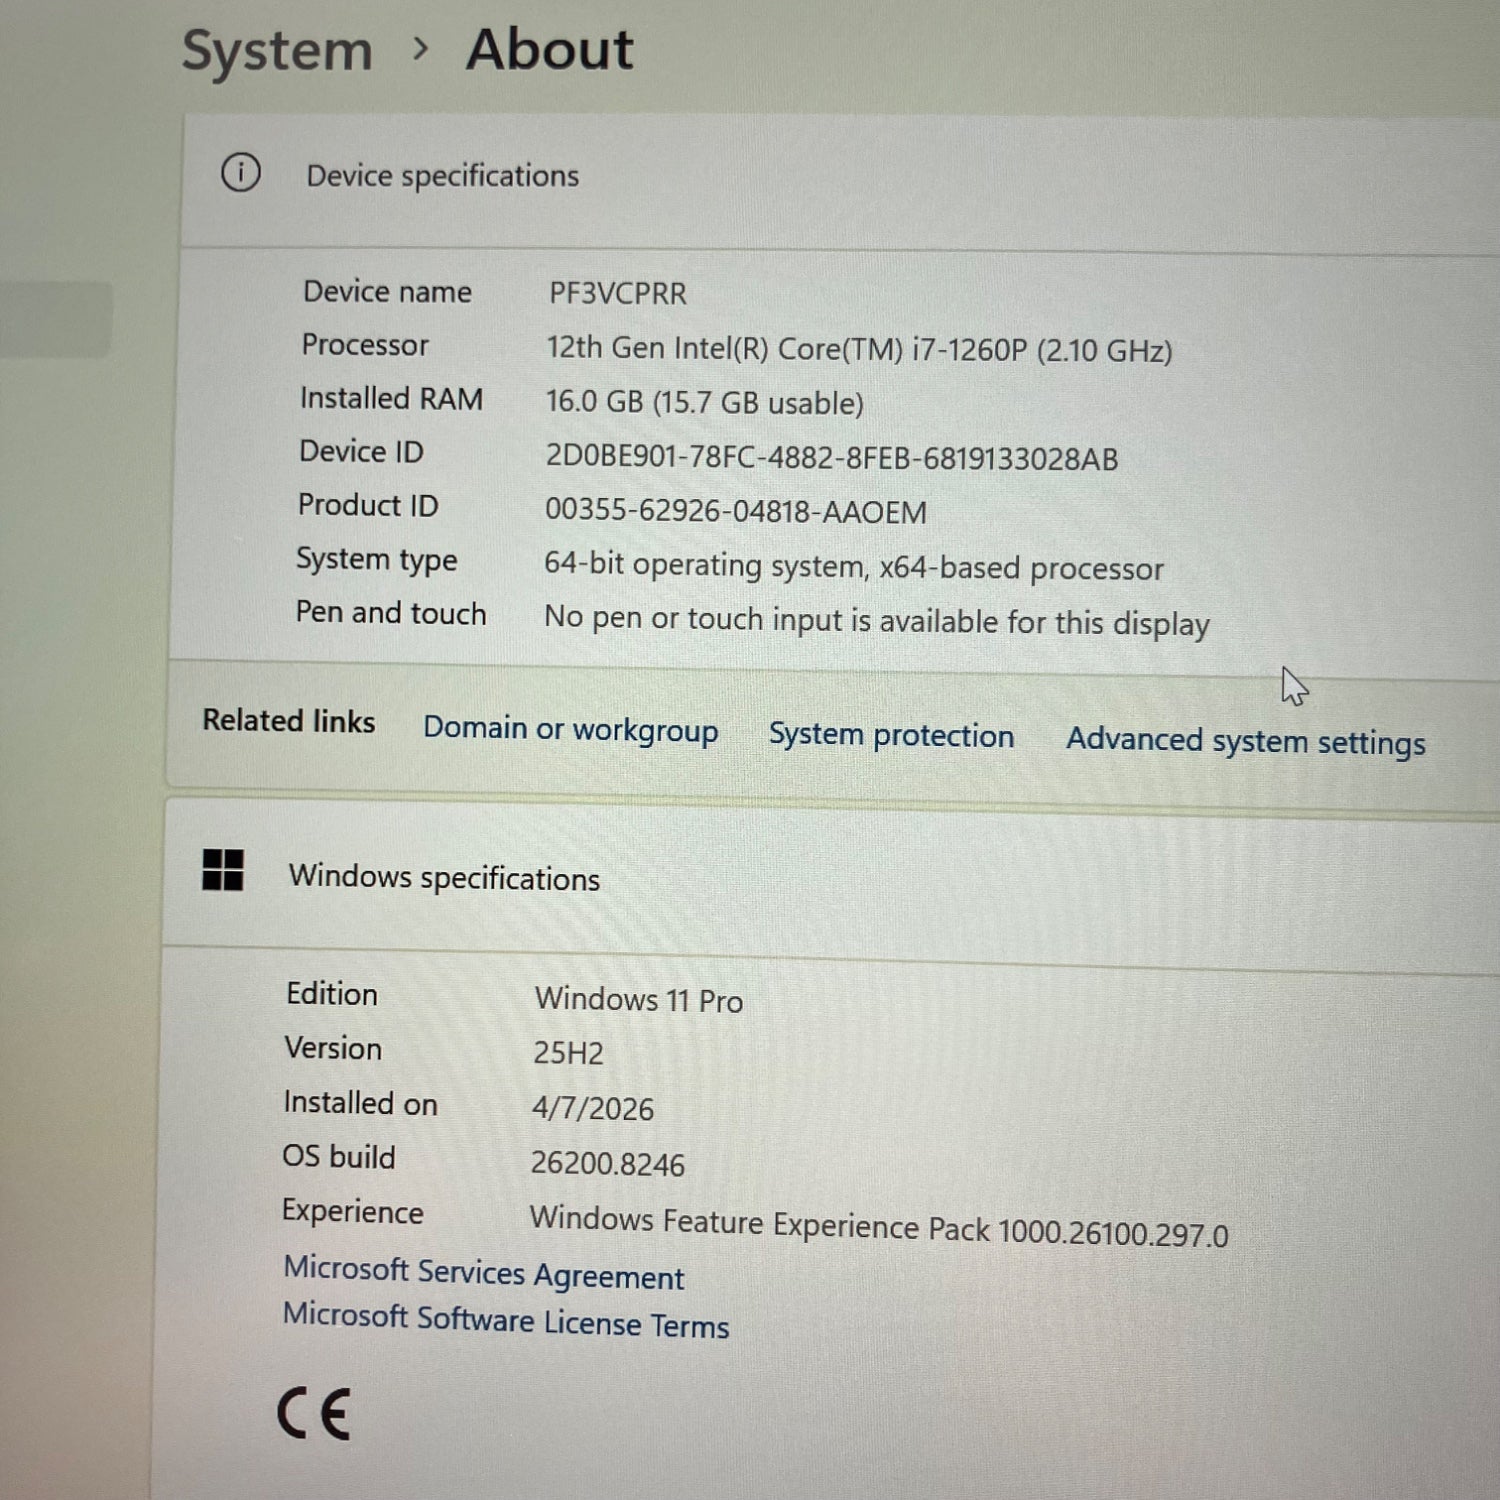Image resolution: width=1500 pixels, height=1500 pixels.
Task: Click the About page title
Action: pyautogui.click(x=550, y=49)
